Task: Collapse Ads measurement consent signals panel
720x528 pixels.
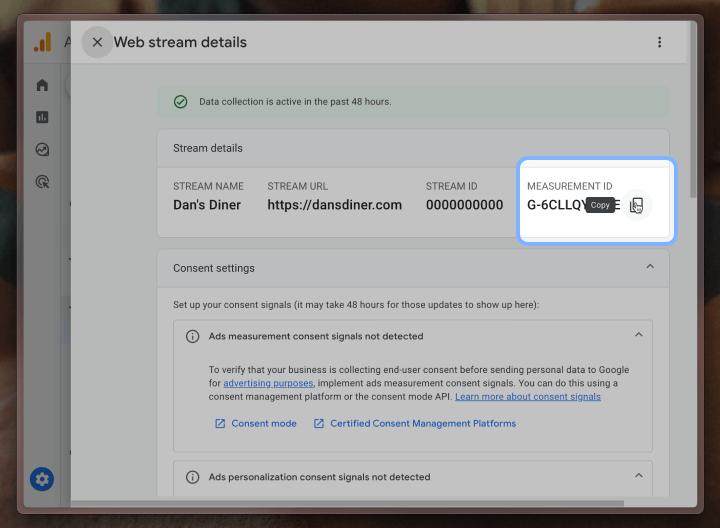Action: [x=638, y=335]
